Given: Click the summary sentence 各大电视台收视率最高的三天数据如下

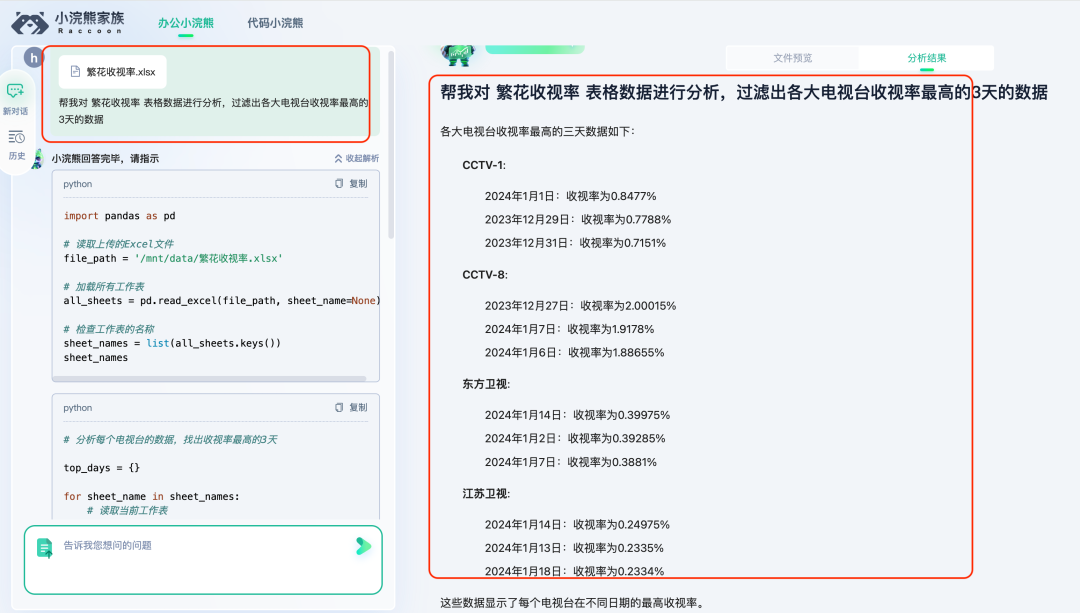Looking at the screenshot, I should click(x=538, y=132).
